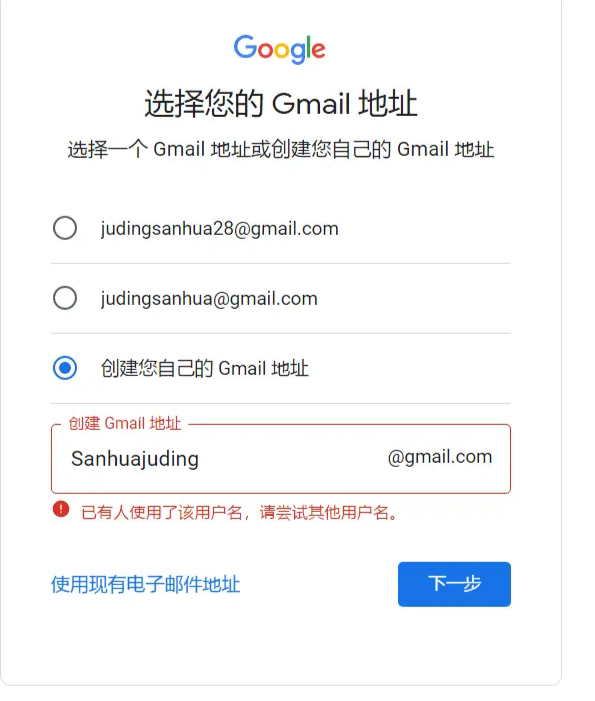
Task: Click the @gmail.com suffix inside the field
Action: [440, 457]
